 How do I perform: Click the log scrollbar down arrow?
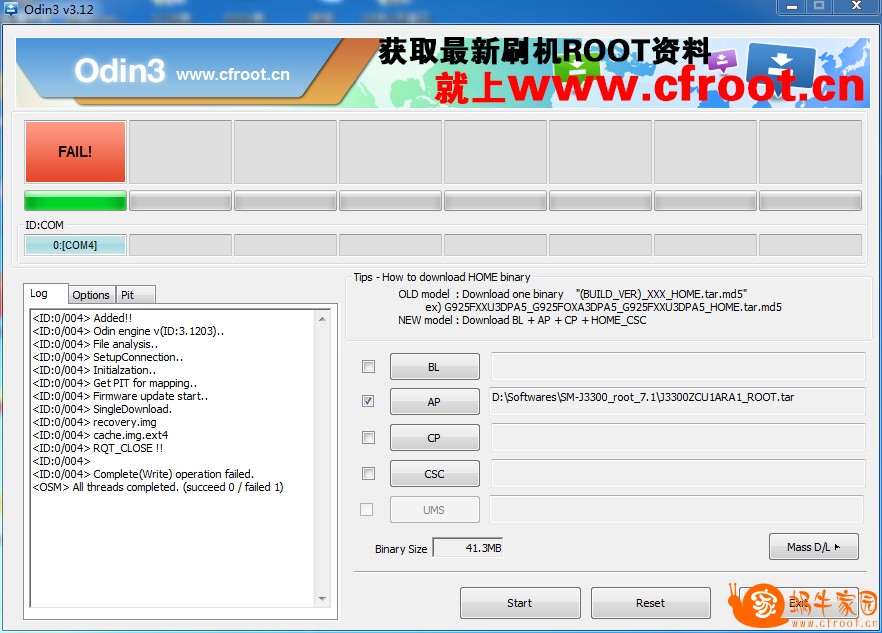(x=322, y=599)
